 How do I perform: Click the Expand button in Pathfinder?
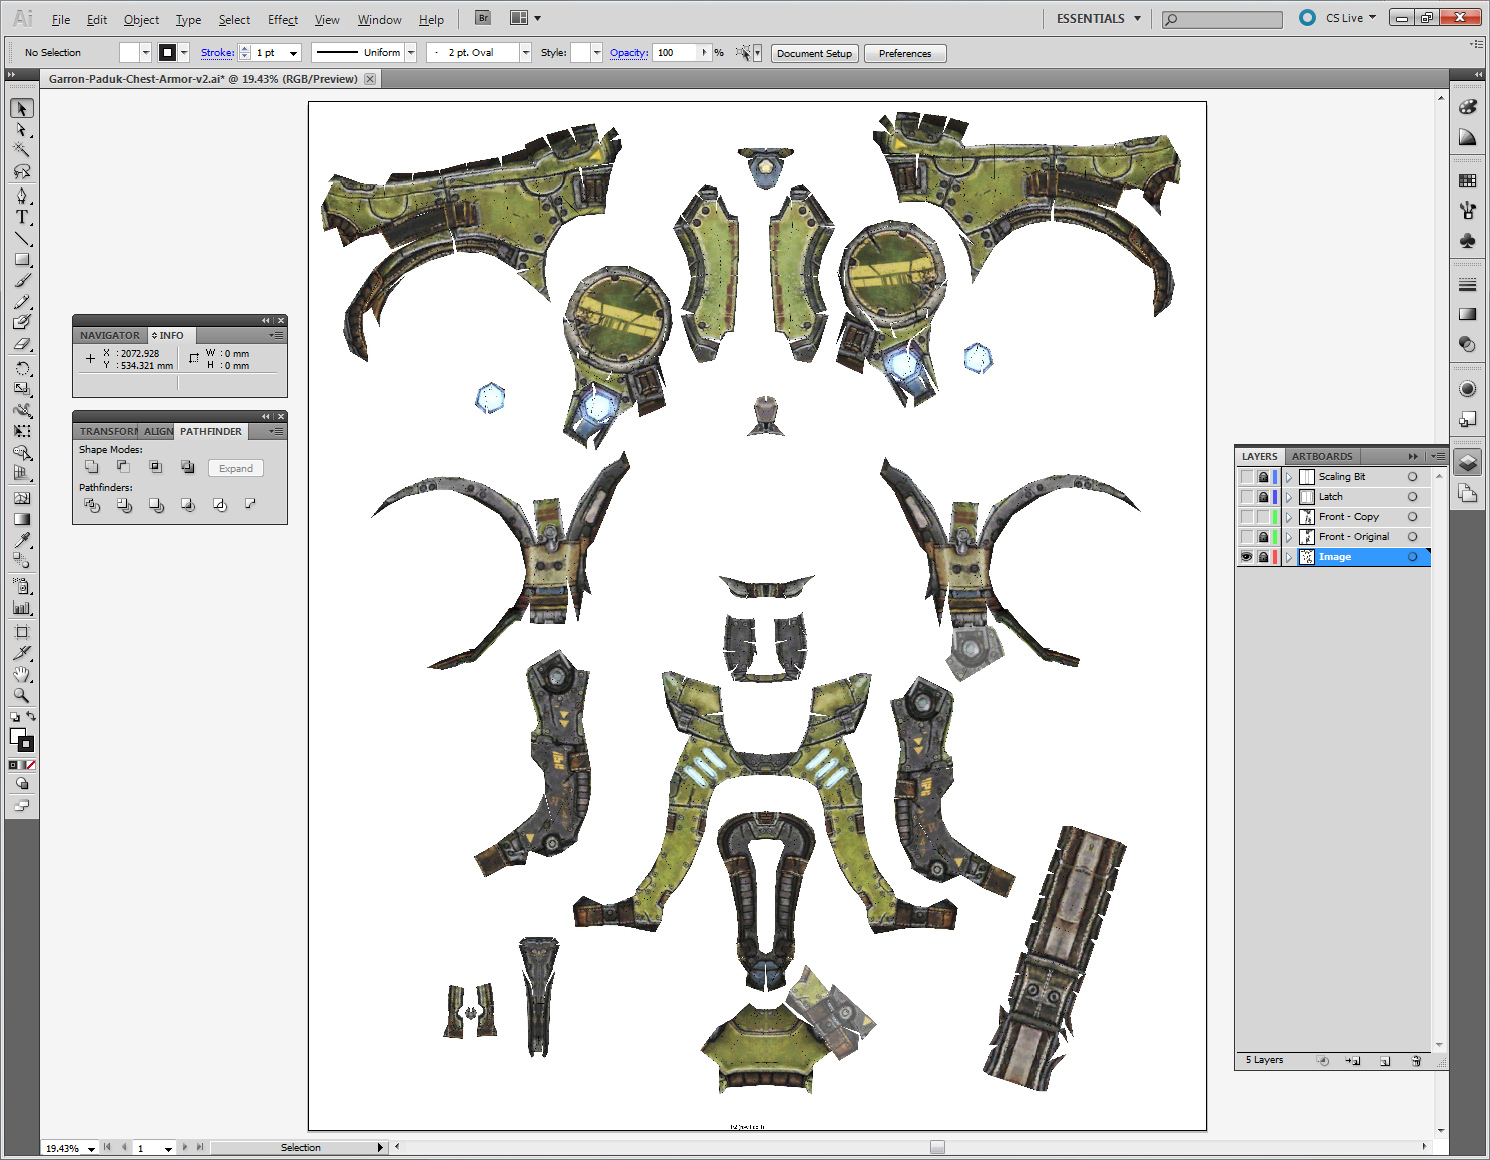pos(236,468)
